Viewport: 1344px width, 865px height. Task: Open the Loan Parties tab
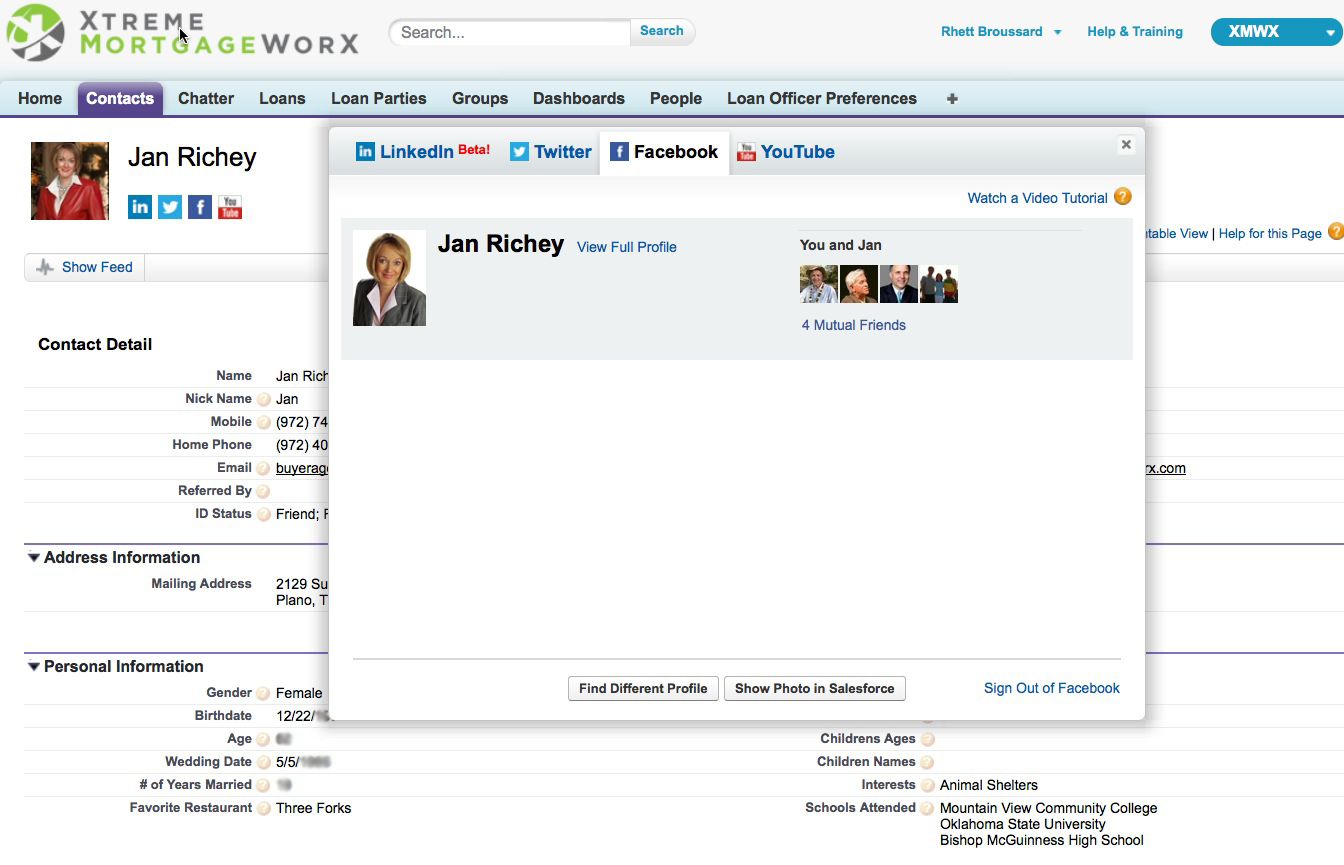[x=379, y=98]
